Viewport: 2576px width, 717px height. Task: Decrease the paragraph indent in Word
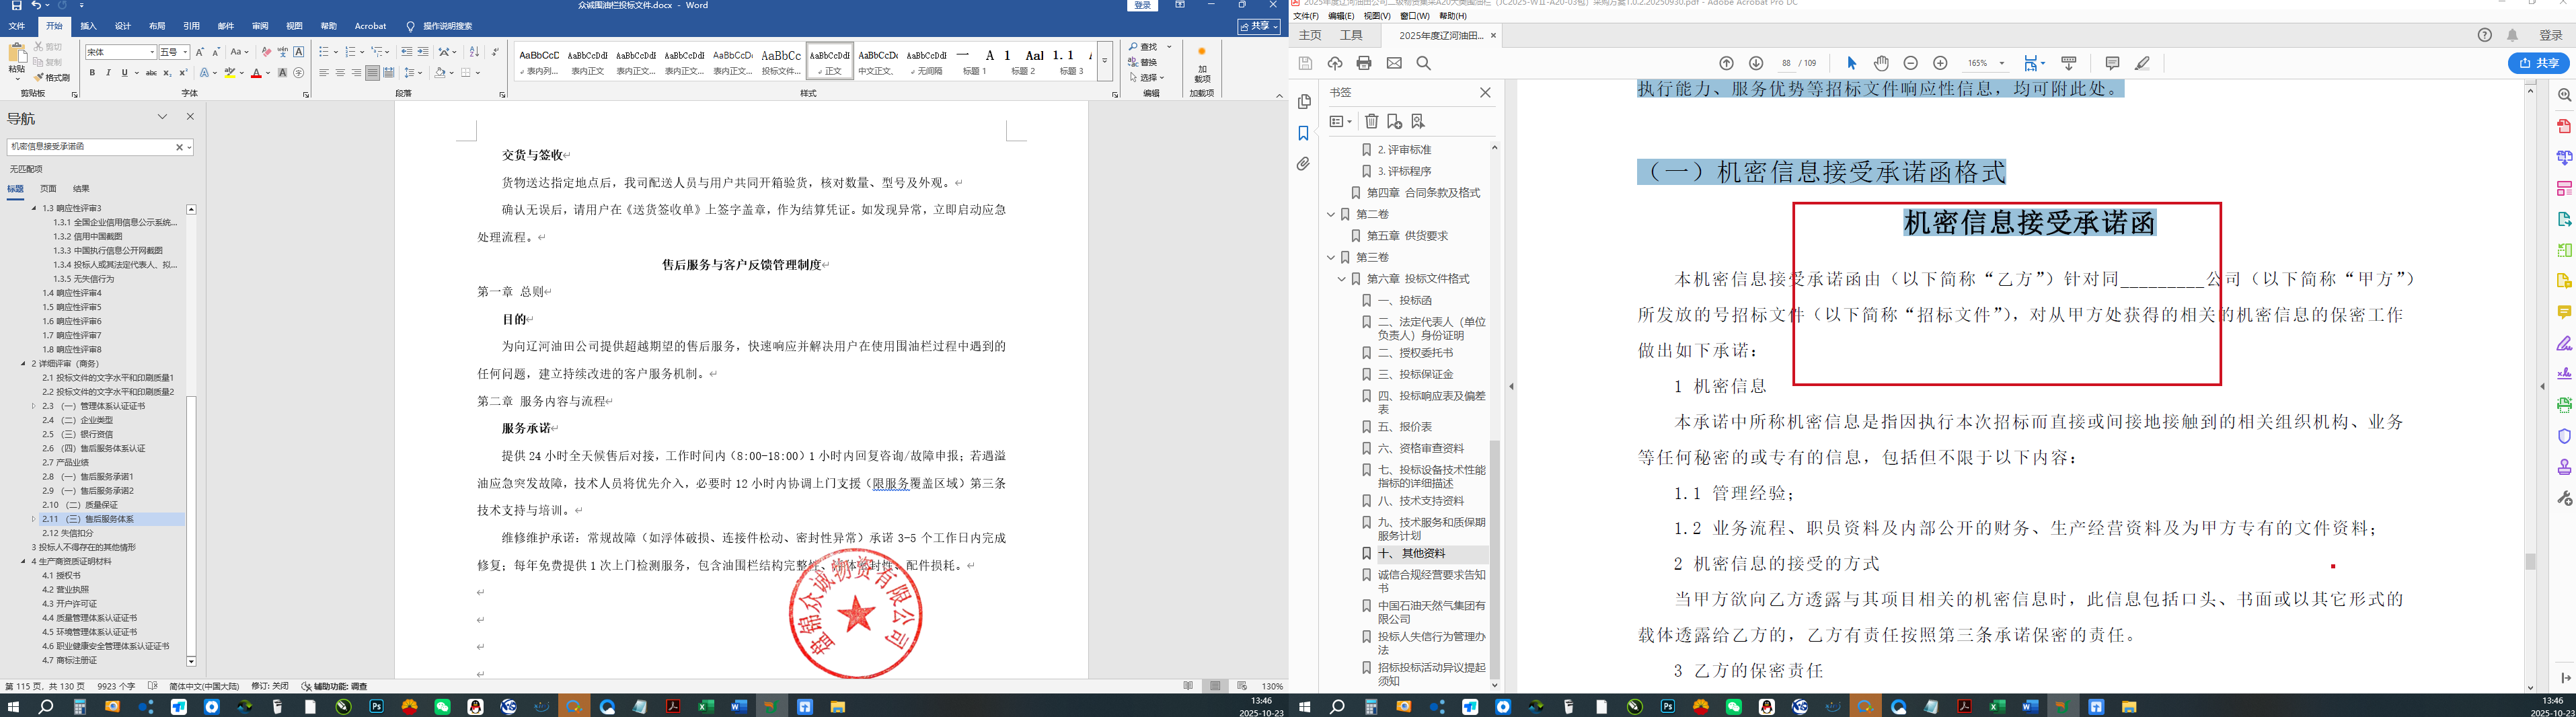coord(406,52)
